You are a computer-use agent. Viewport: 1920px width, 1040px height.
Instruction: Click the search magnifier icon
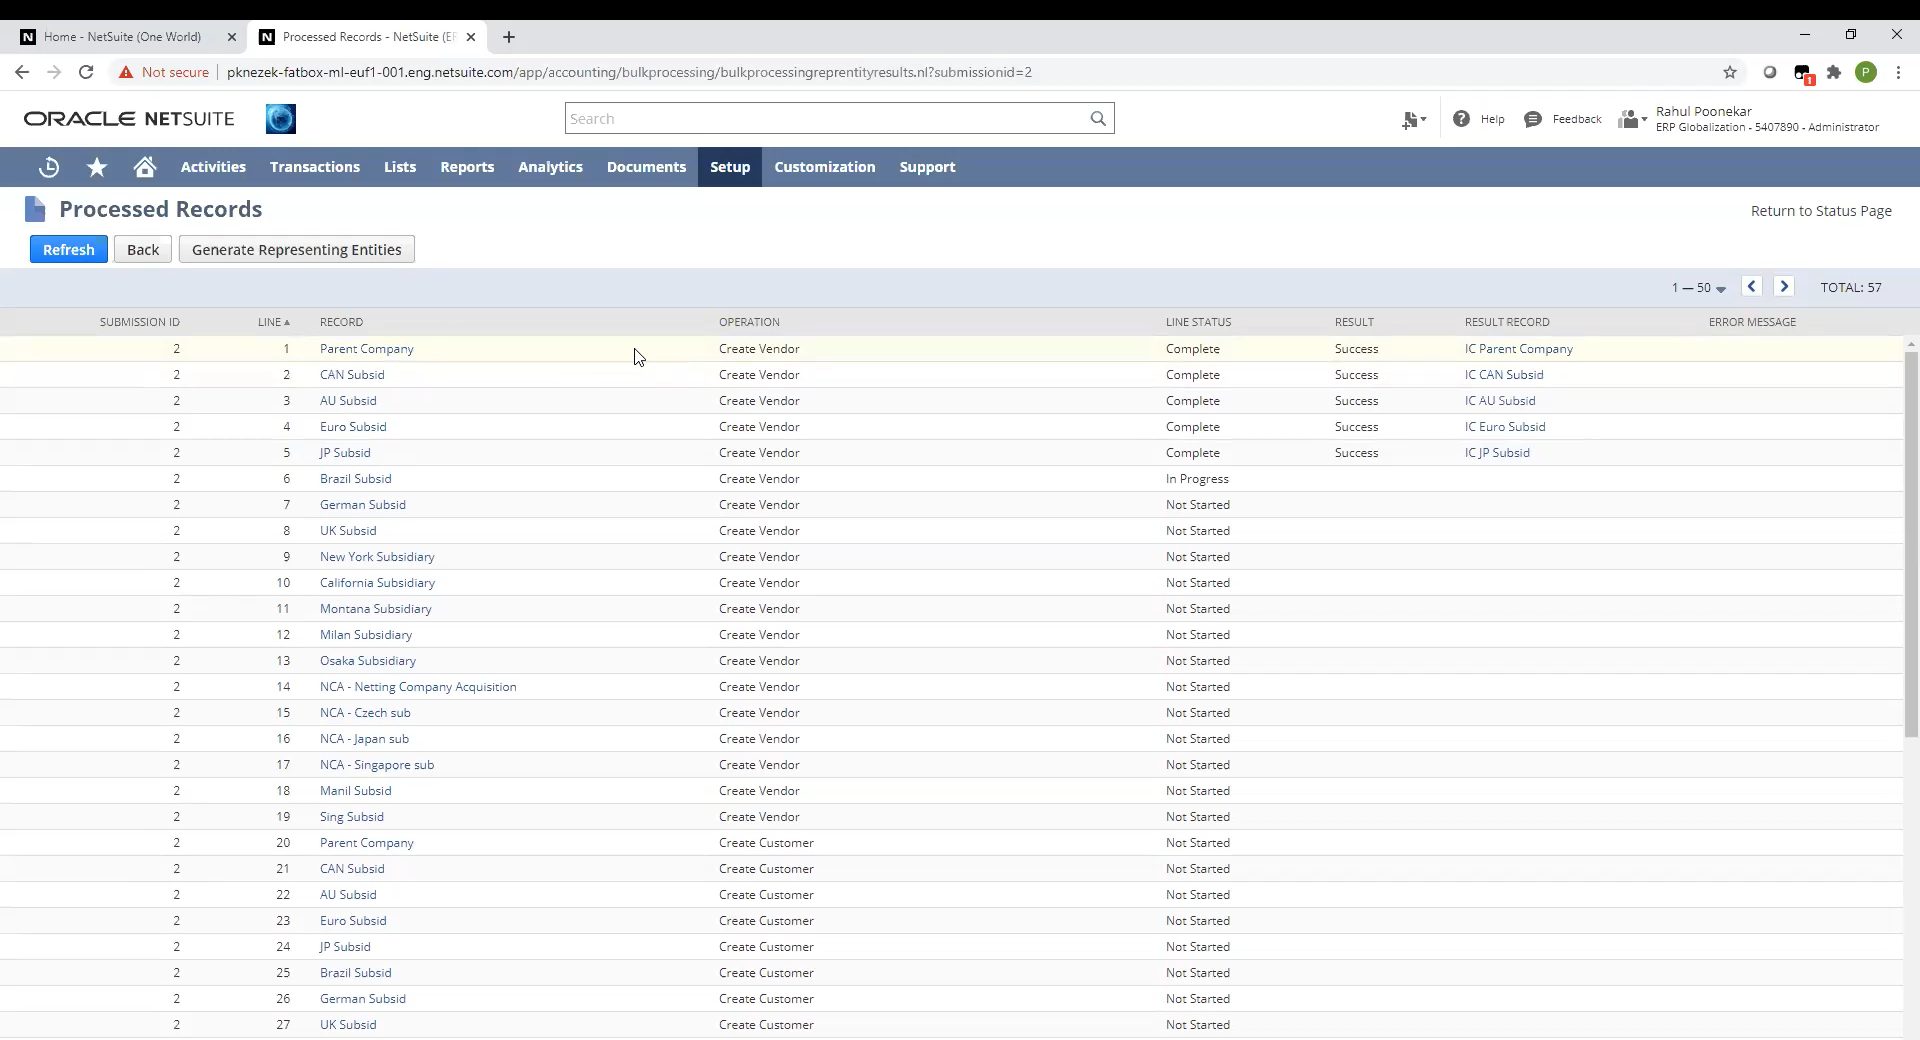[1098, 119]
